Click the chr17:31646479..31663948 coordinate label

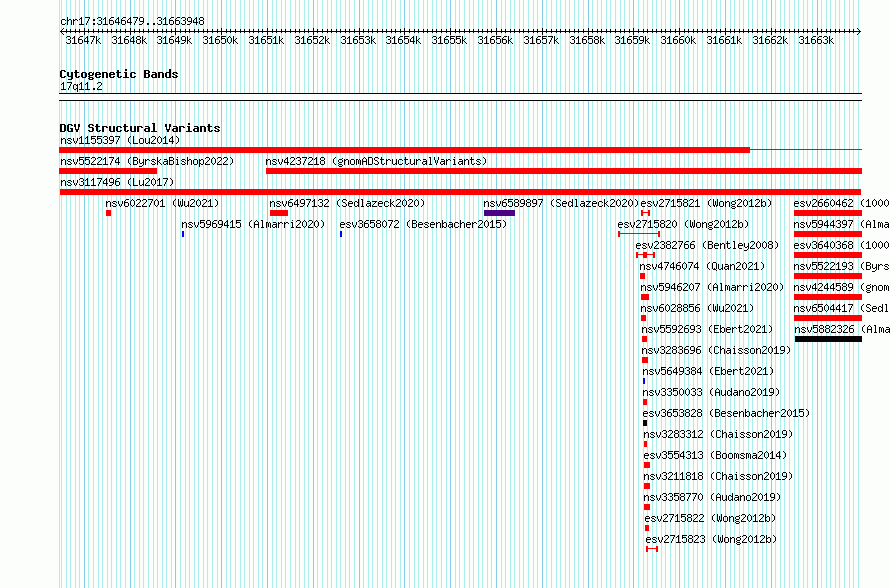pos(132,22)
